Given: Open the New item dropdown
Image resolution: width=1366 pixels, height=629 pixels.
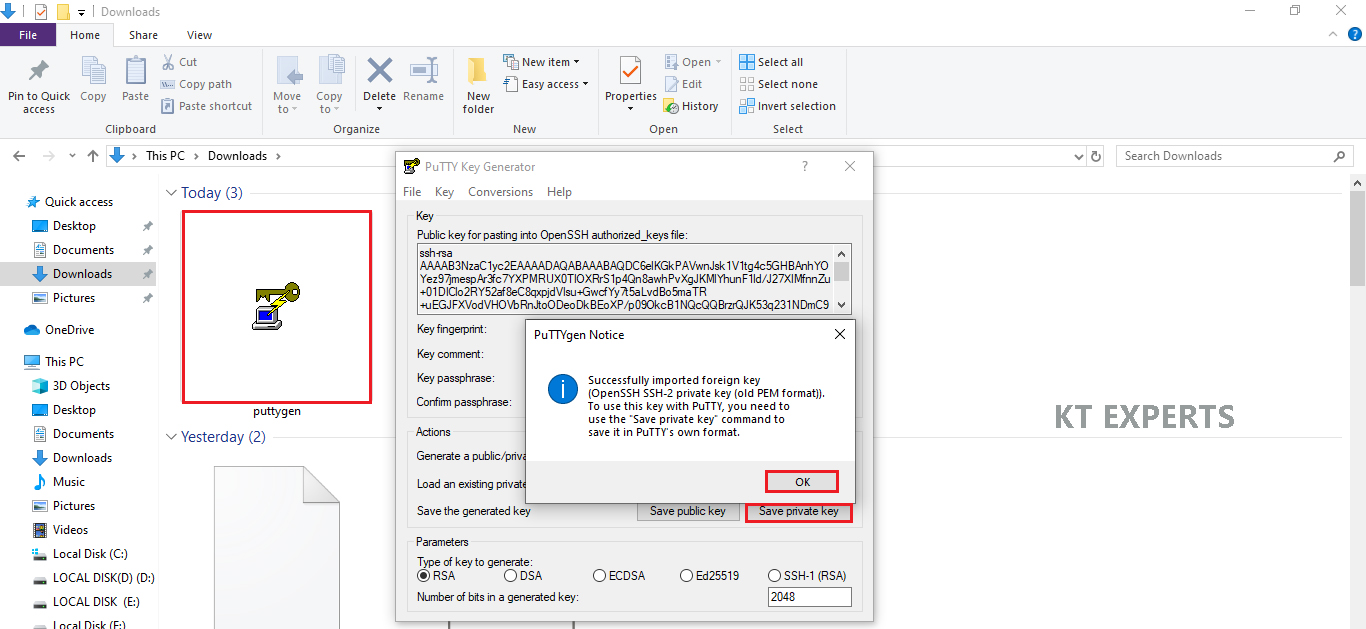Looking at the screenshot, I should click(x=541, y=62).
